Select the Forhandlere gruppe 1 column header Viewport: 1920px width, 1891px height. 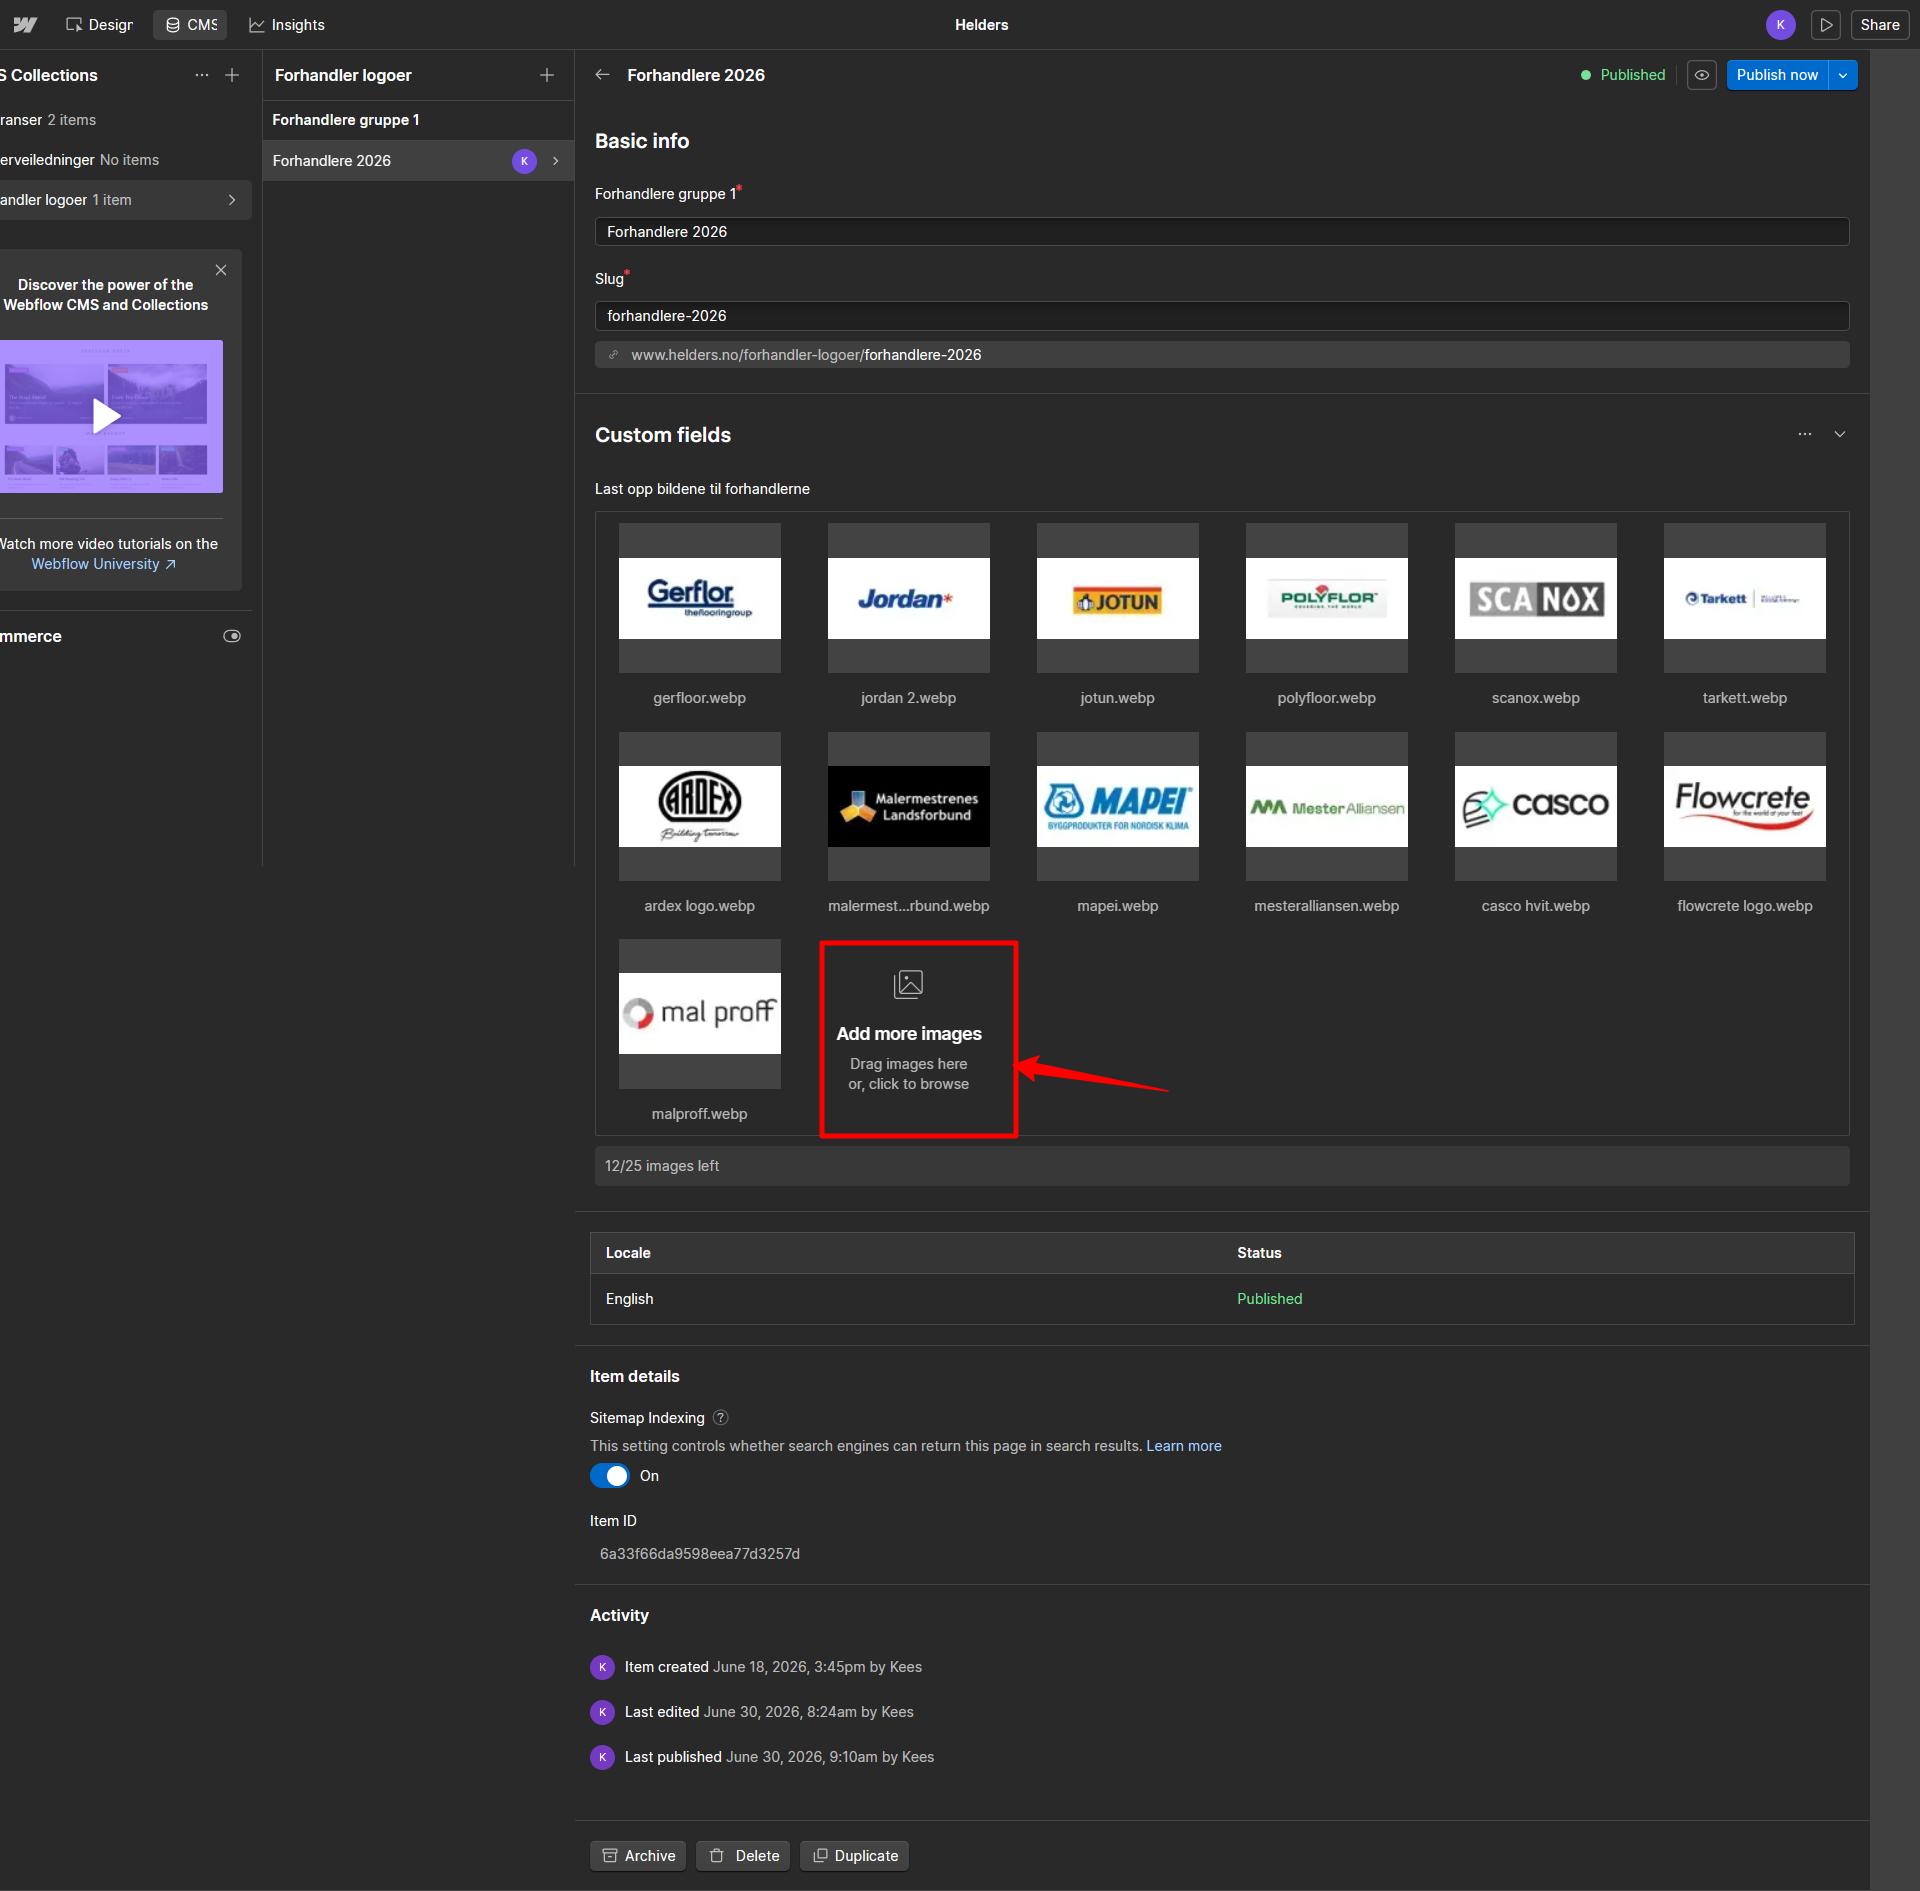pos(346,120)
